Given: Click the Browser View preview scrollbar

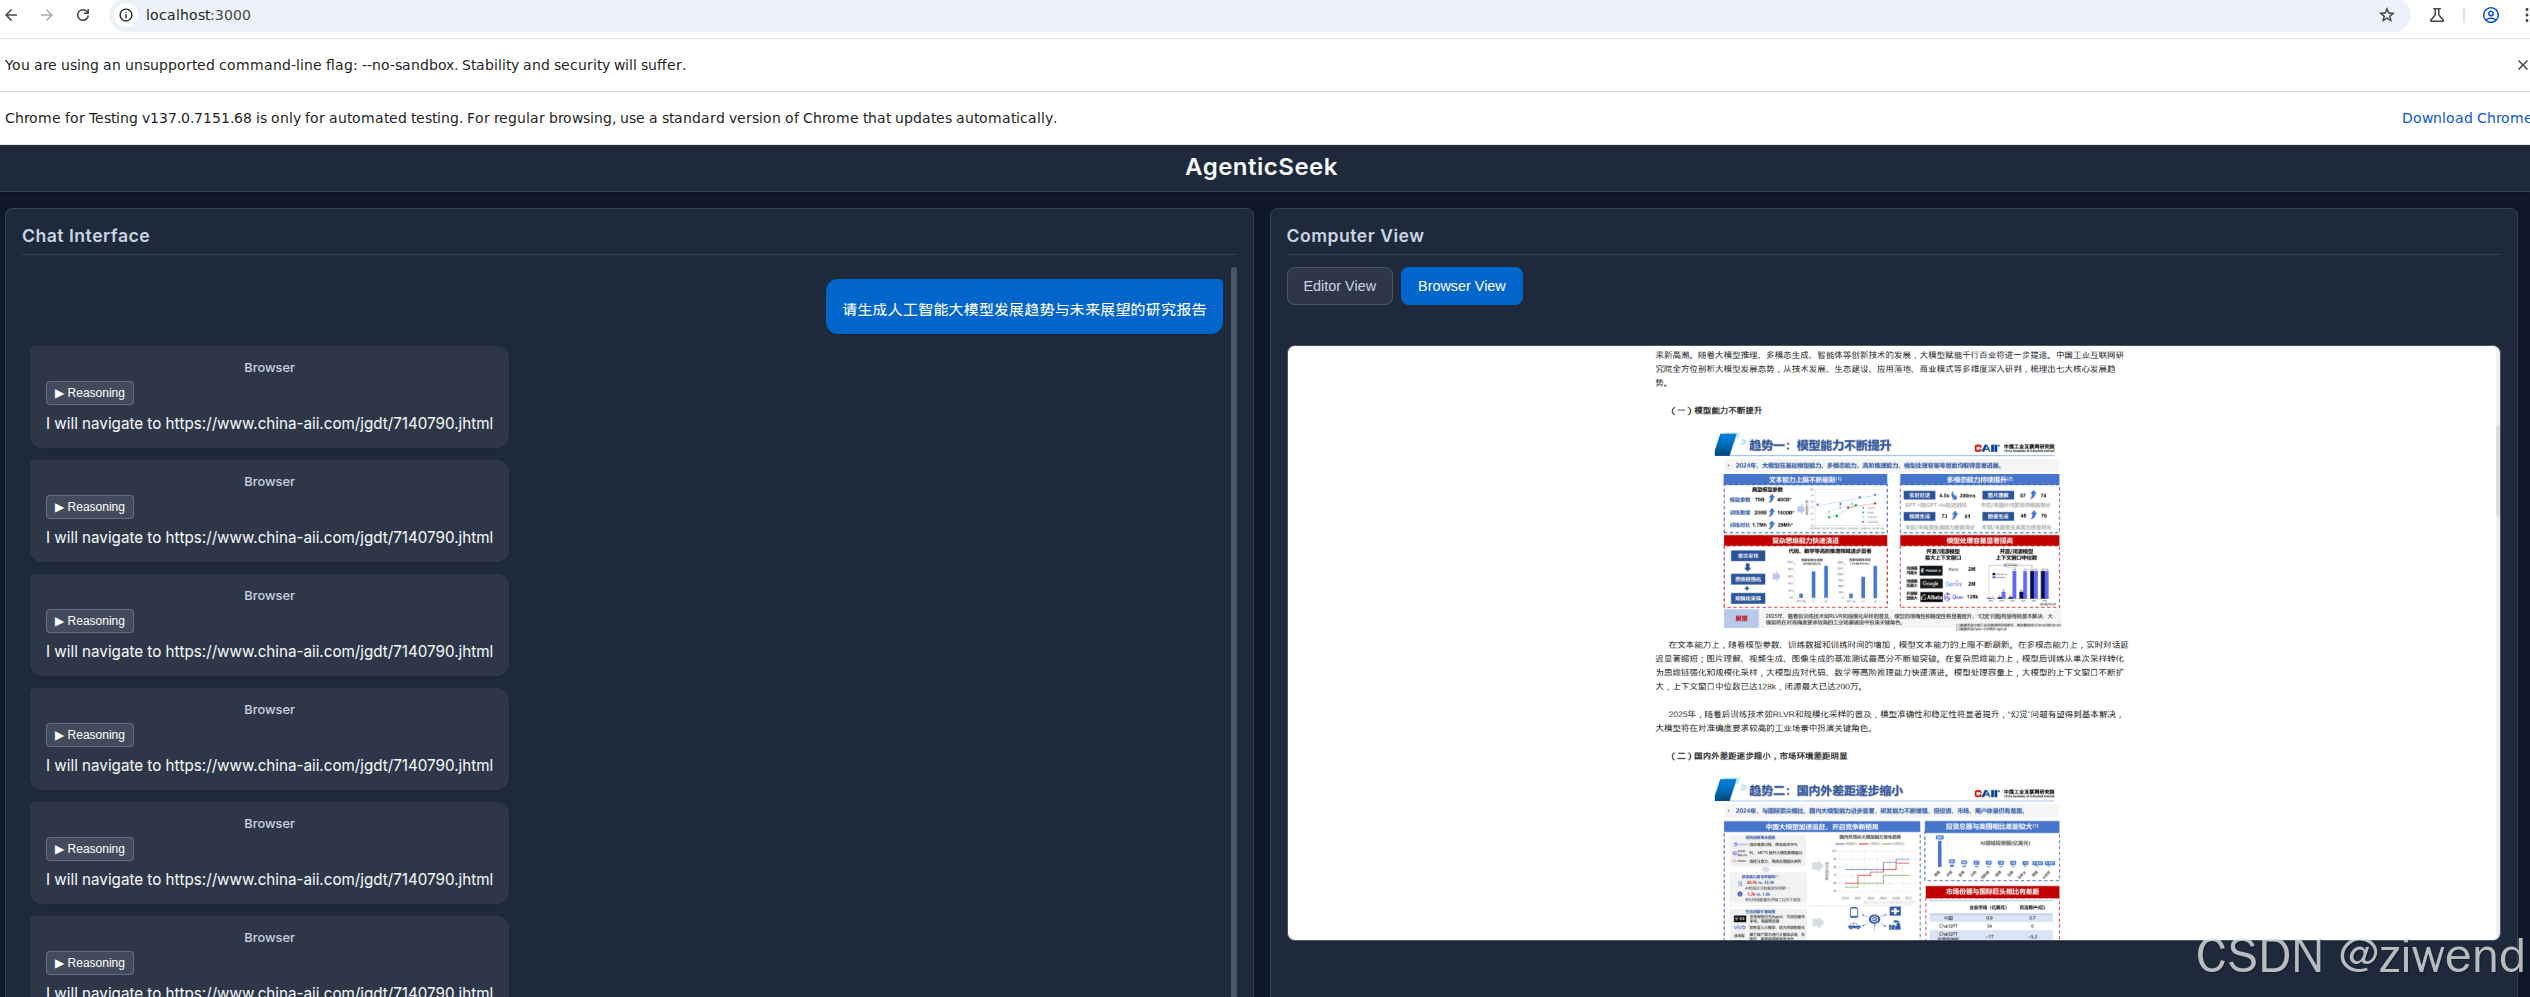Looking at the screenshot, I should coord(2497,470).
